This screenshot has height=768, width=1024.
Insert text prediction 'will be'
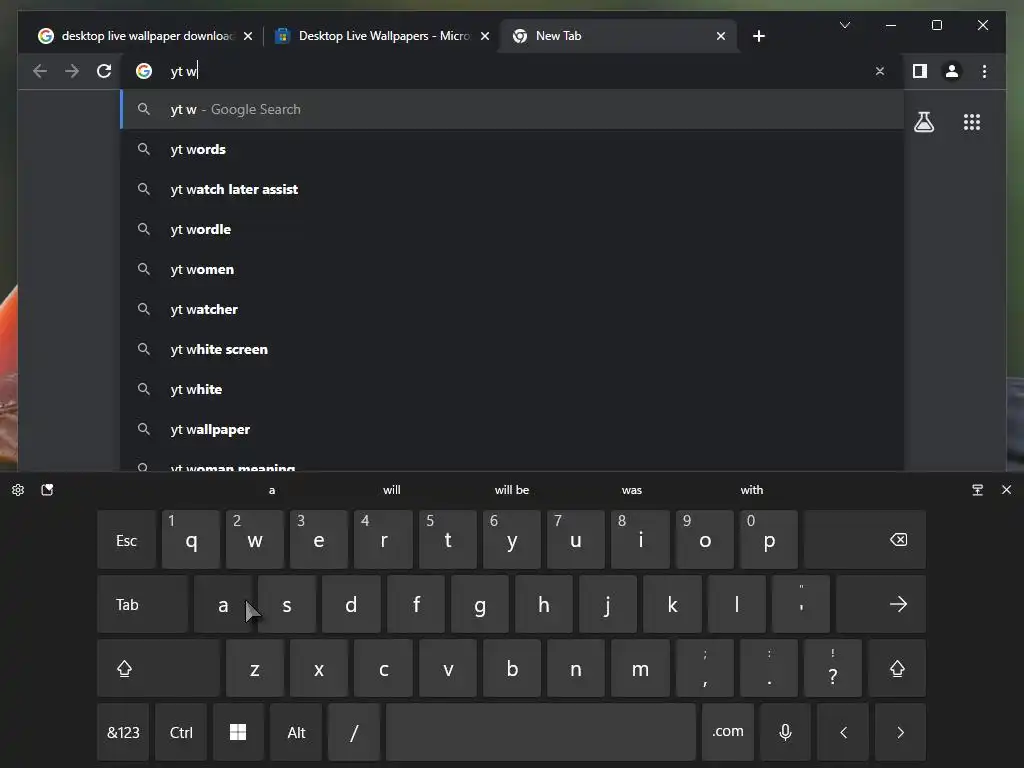pyautogui.click(x=511, y=490)
